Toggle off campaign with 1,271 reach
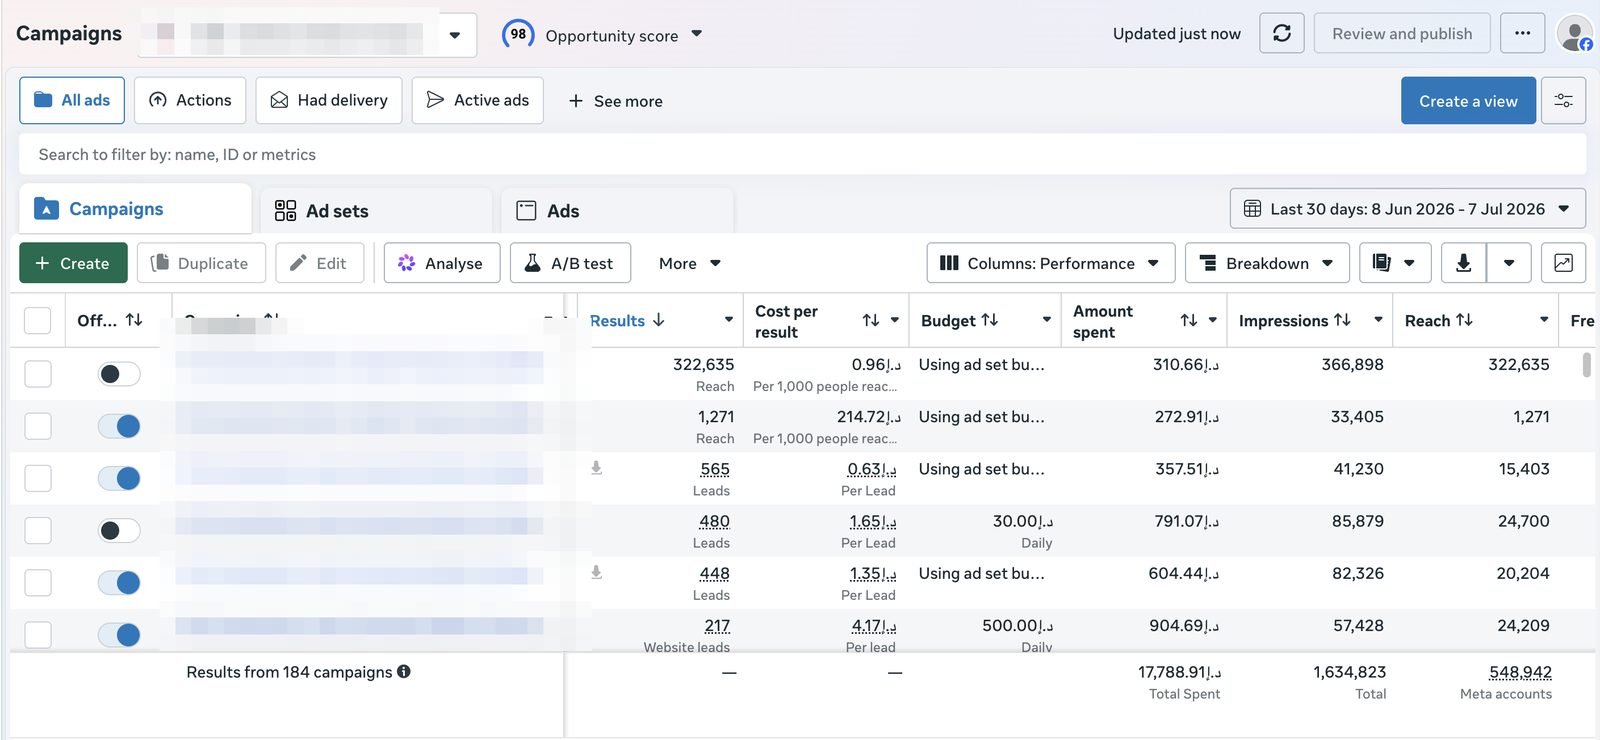The image size is (1600, 740). 119,426
